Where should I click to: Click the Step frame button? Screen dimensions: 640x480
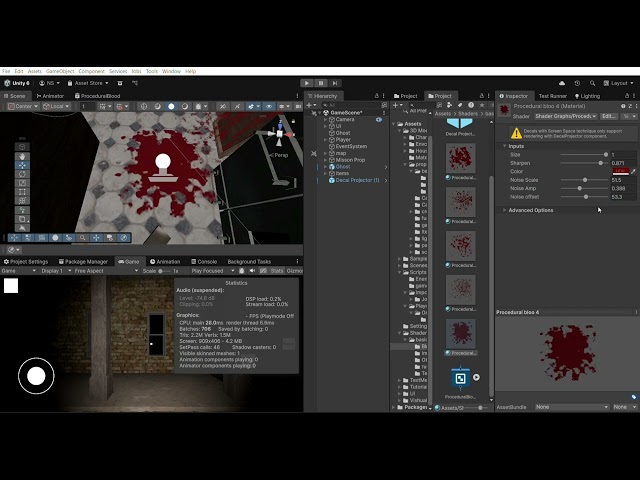point(335,83)
